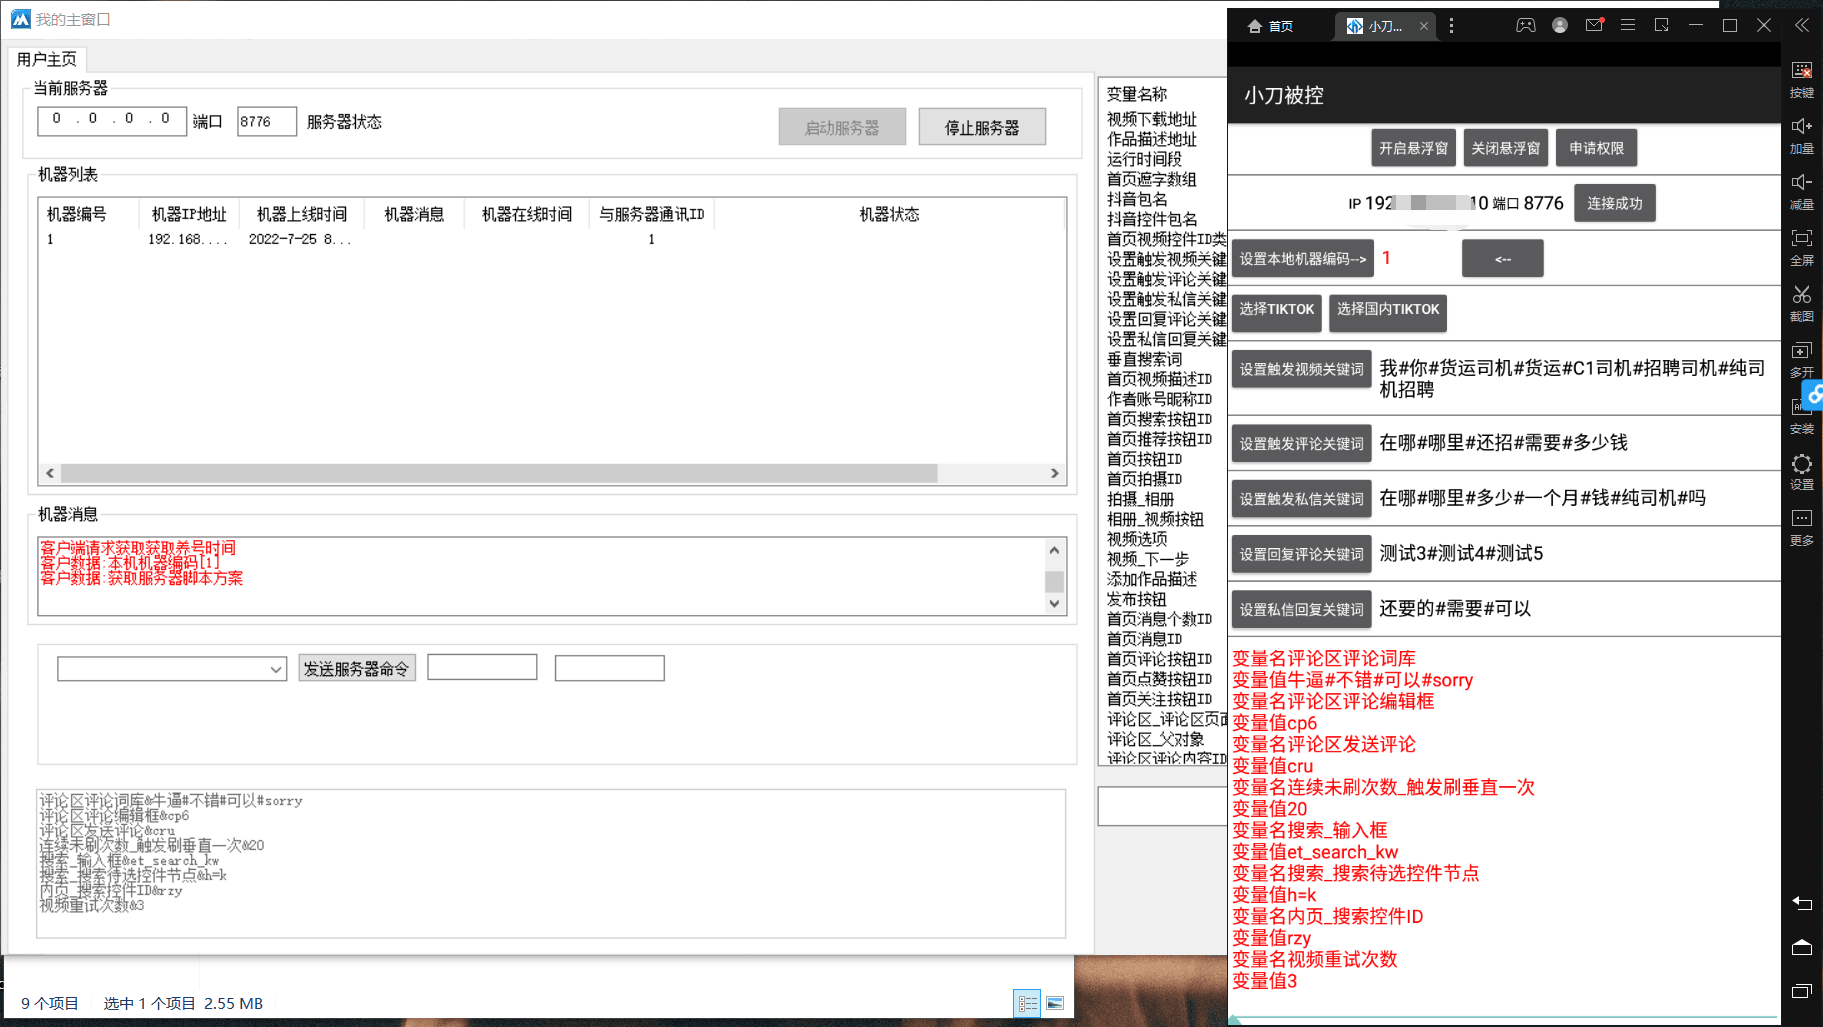
Task: Click the game controller icon in title bar
Action: click(x=1525, y=24)
